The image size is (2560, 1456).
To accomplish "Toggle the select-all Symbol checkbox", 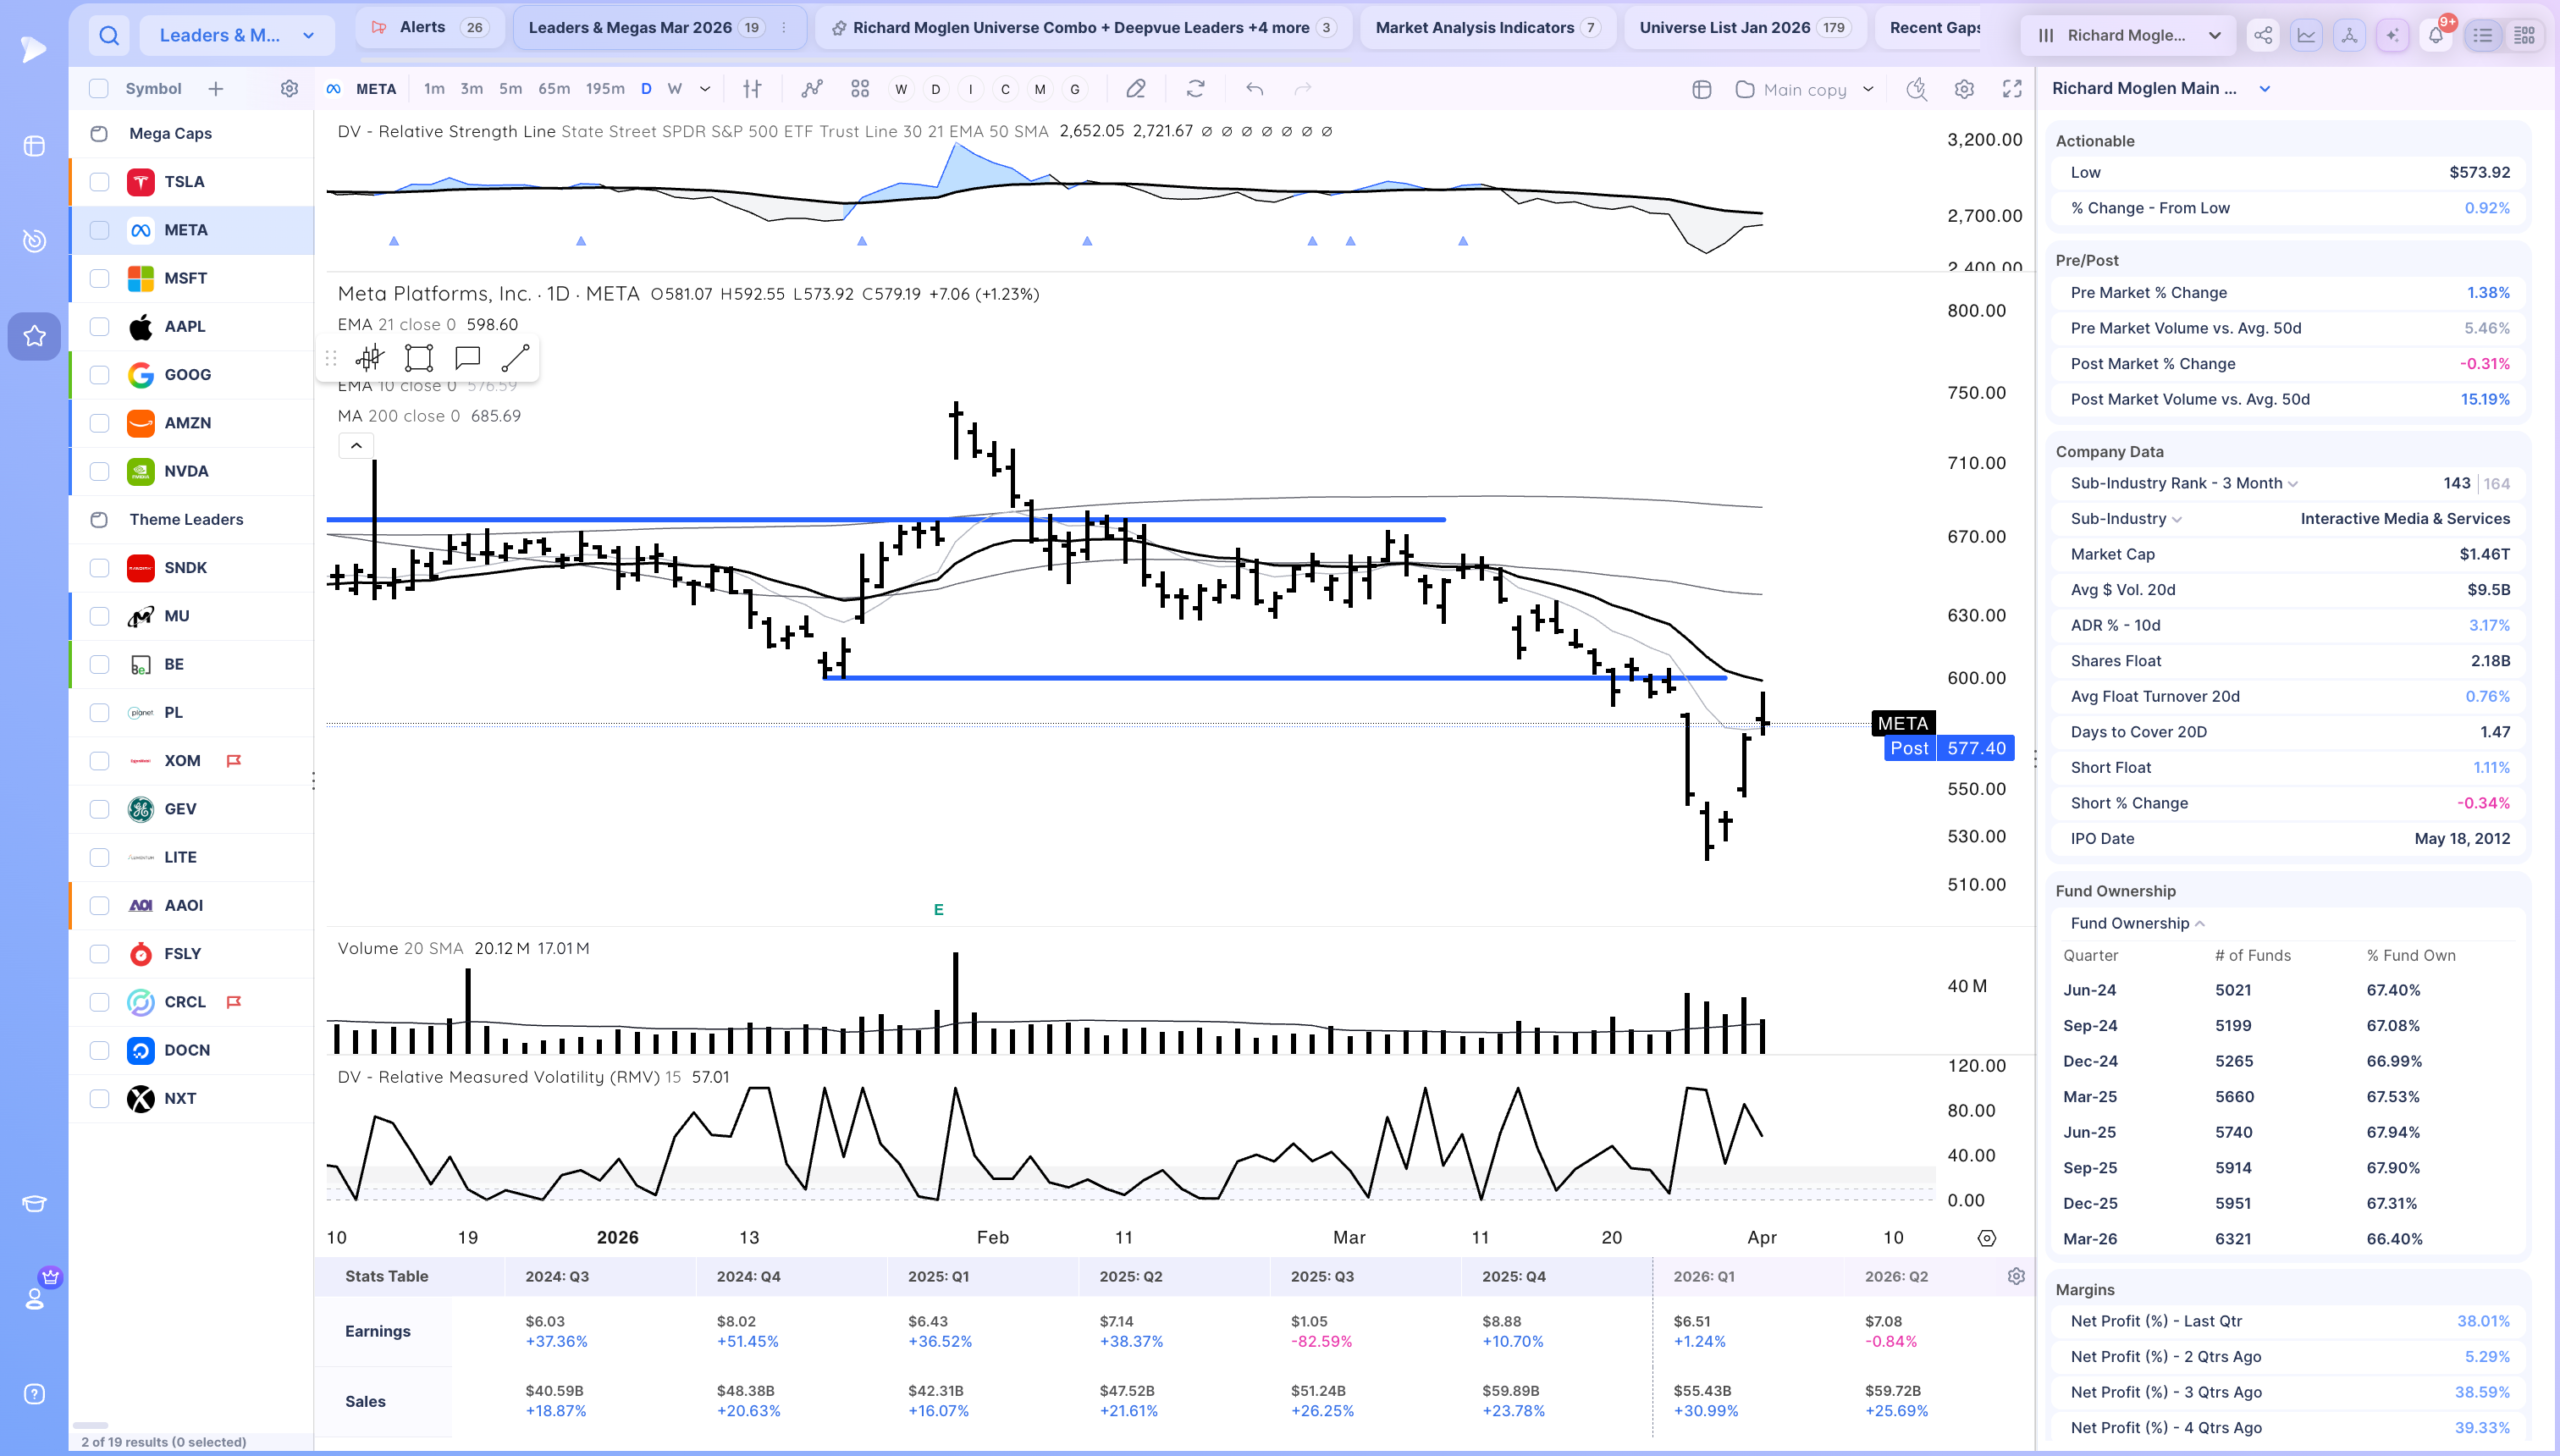I will [99, 89].
